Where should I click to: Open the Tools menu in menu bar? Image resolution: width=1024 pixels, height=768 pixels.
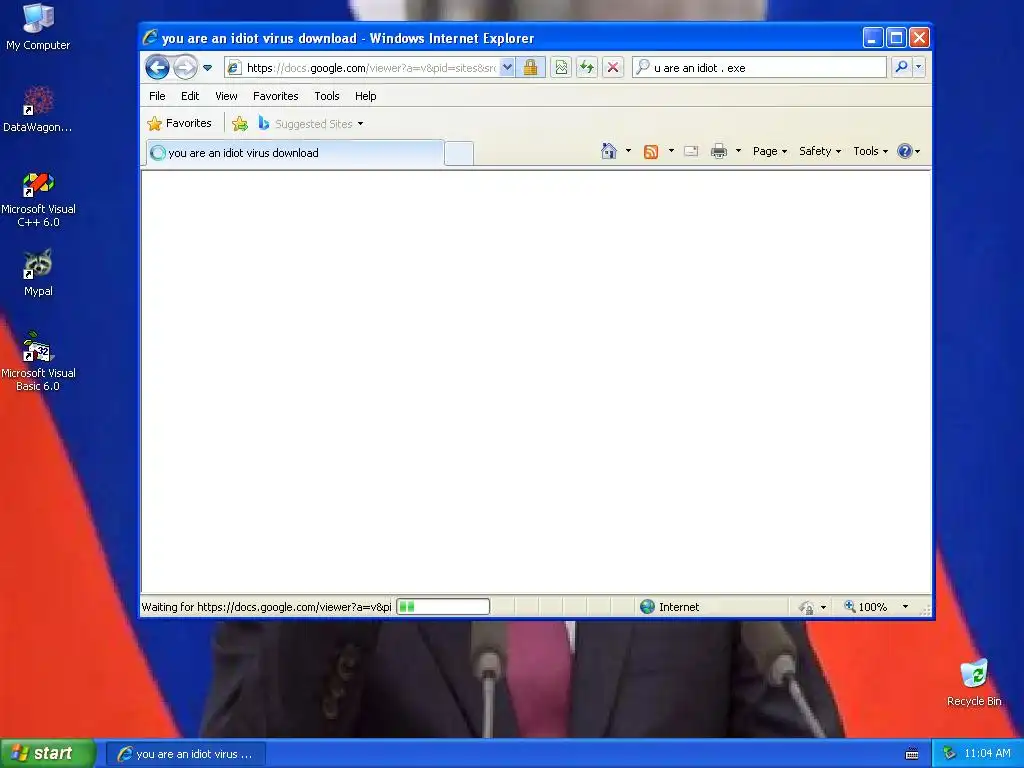click(x=327, y=96)
